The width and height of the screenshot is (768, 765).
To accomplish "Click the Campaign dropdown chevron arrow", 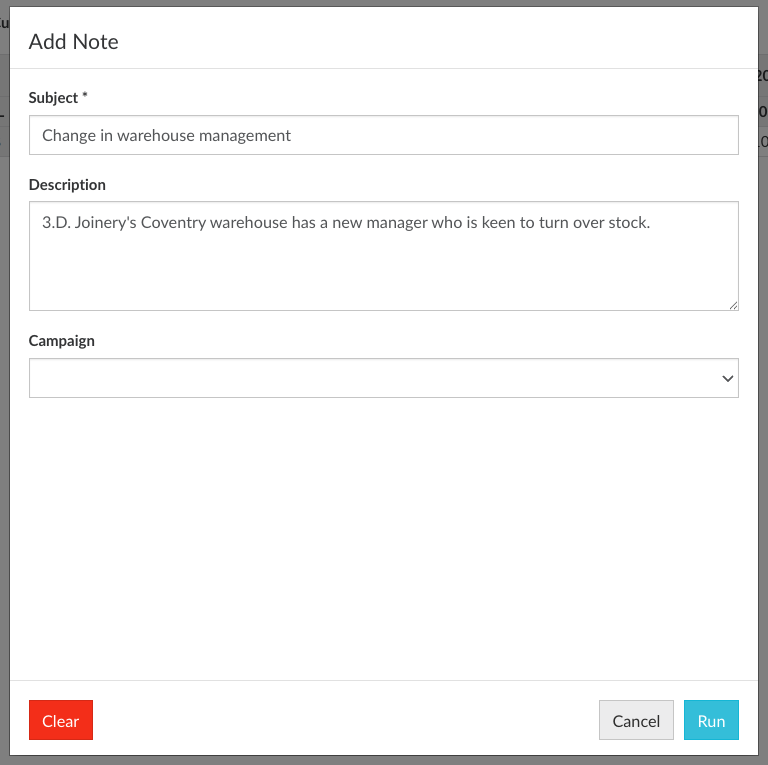I will 727,379.
